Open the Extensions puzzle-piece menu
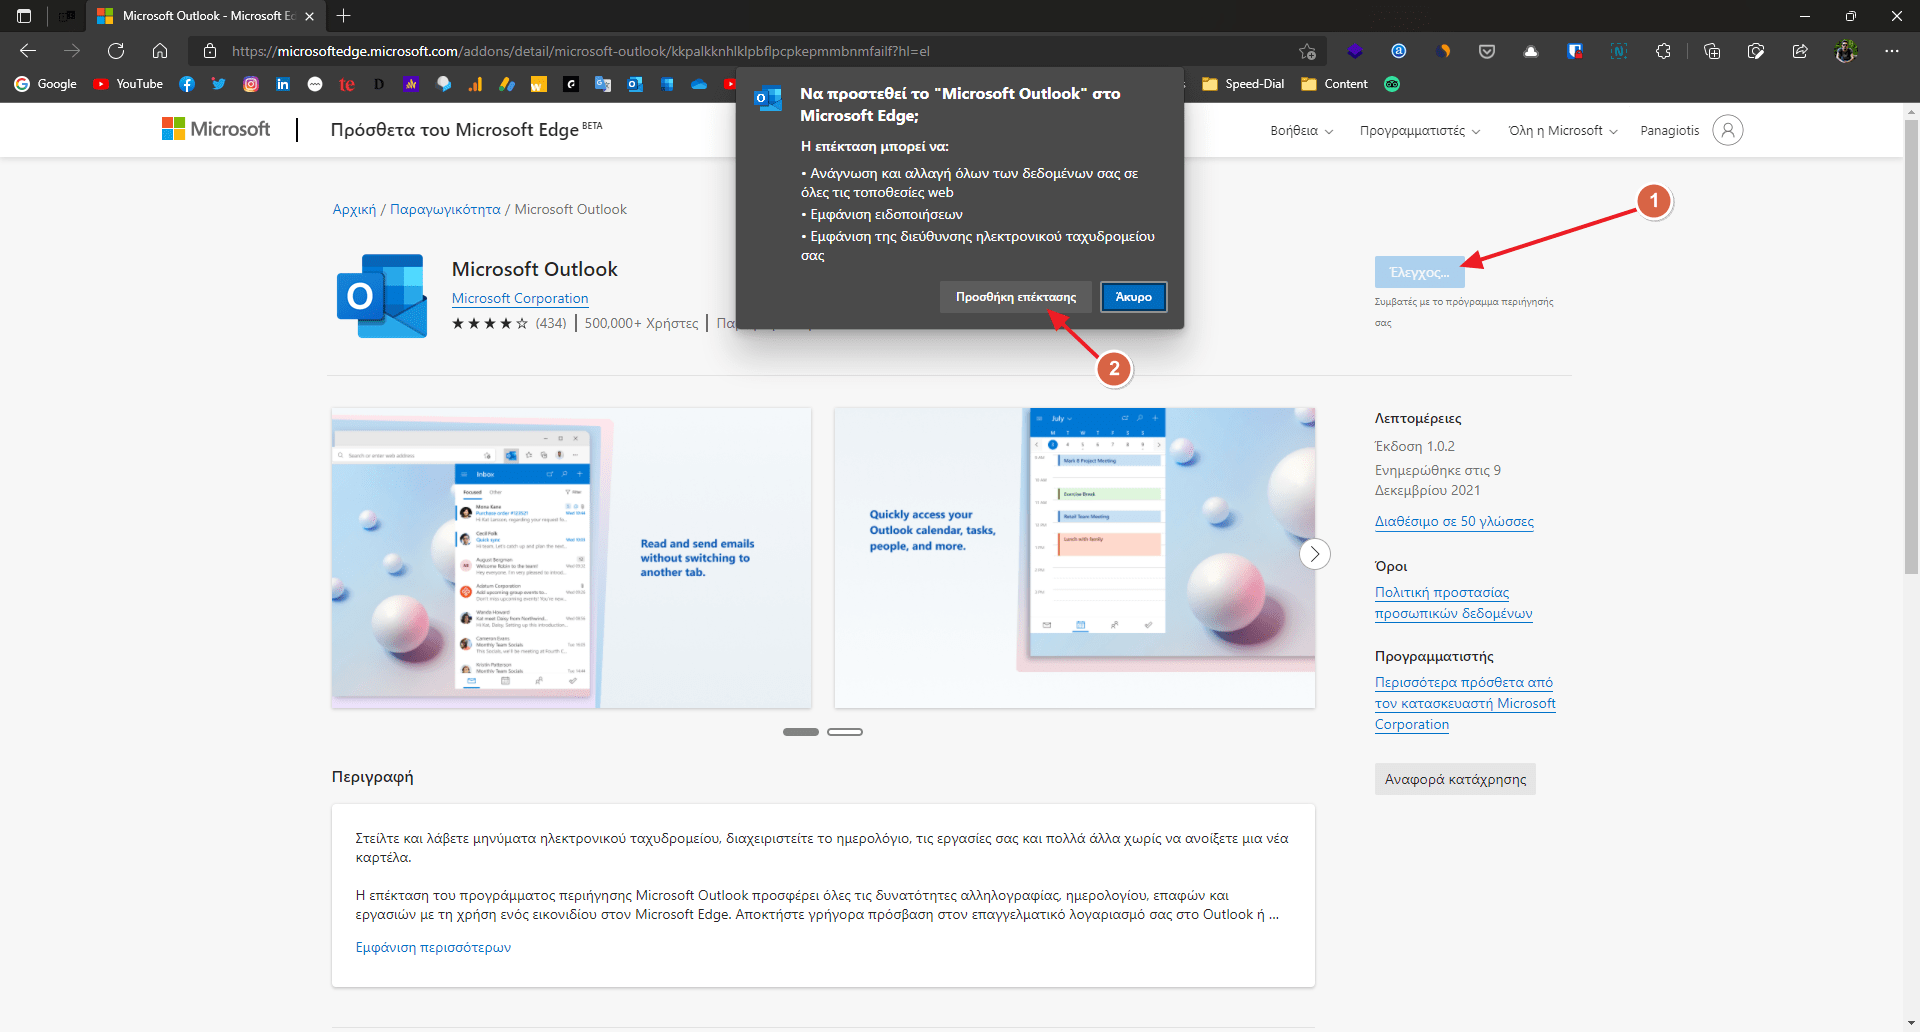 pos(1663,51)
